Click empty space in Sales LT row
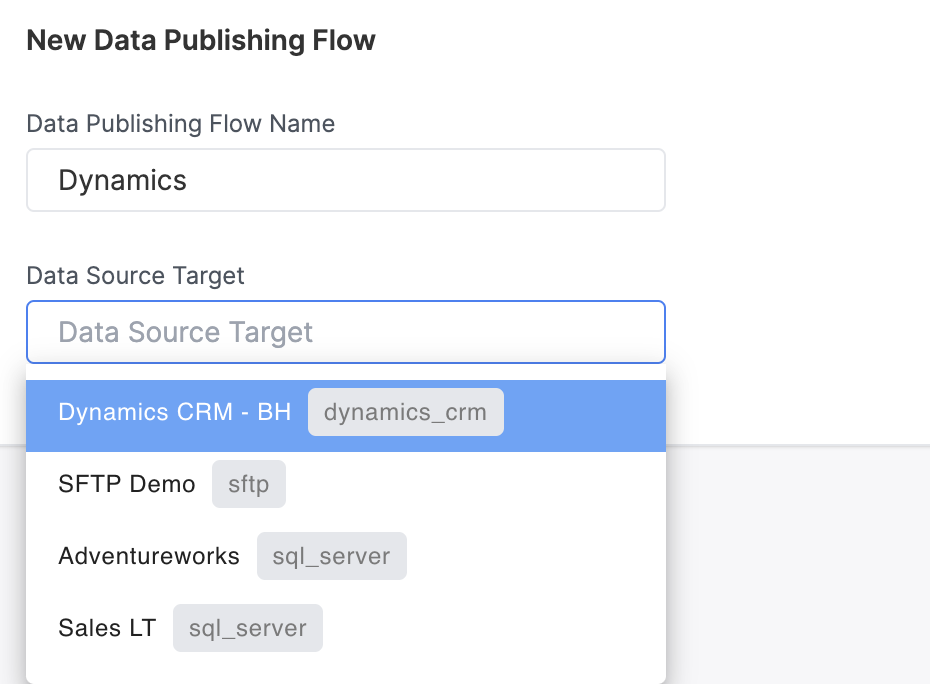 pyautogui.click(x=492, y=628)
